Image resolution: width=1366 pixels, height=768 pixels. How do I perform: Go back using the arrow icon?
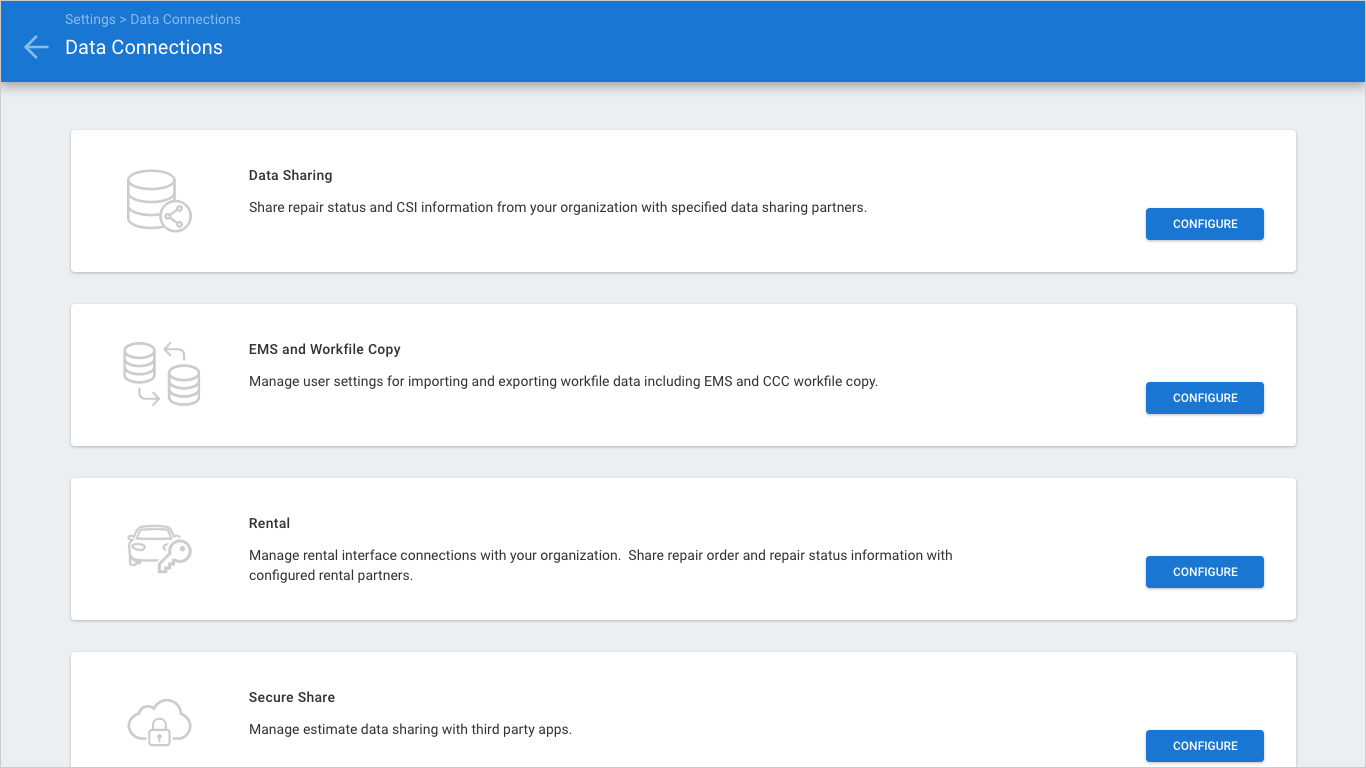pyautogui.click(x=36, y=47)
